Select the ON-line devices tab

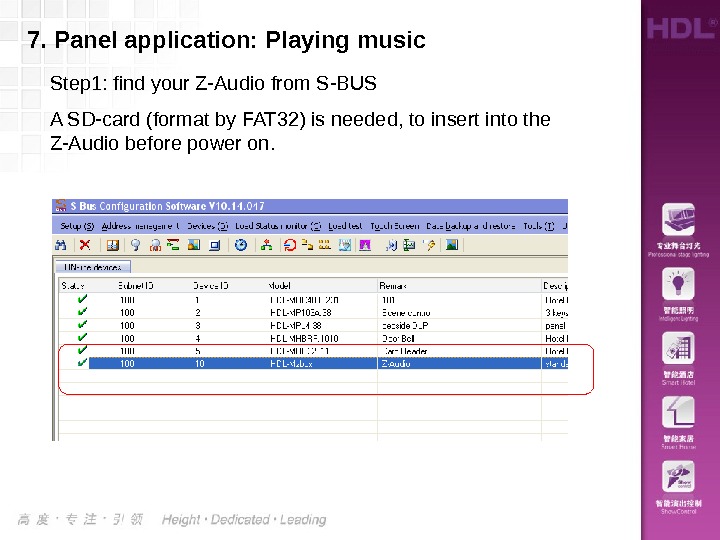tap(93, 267)
